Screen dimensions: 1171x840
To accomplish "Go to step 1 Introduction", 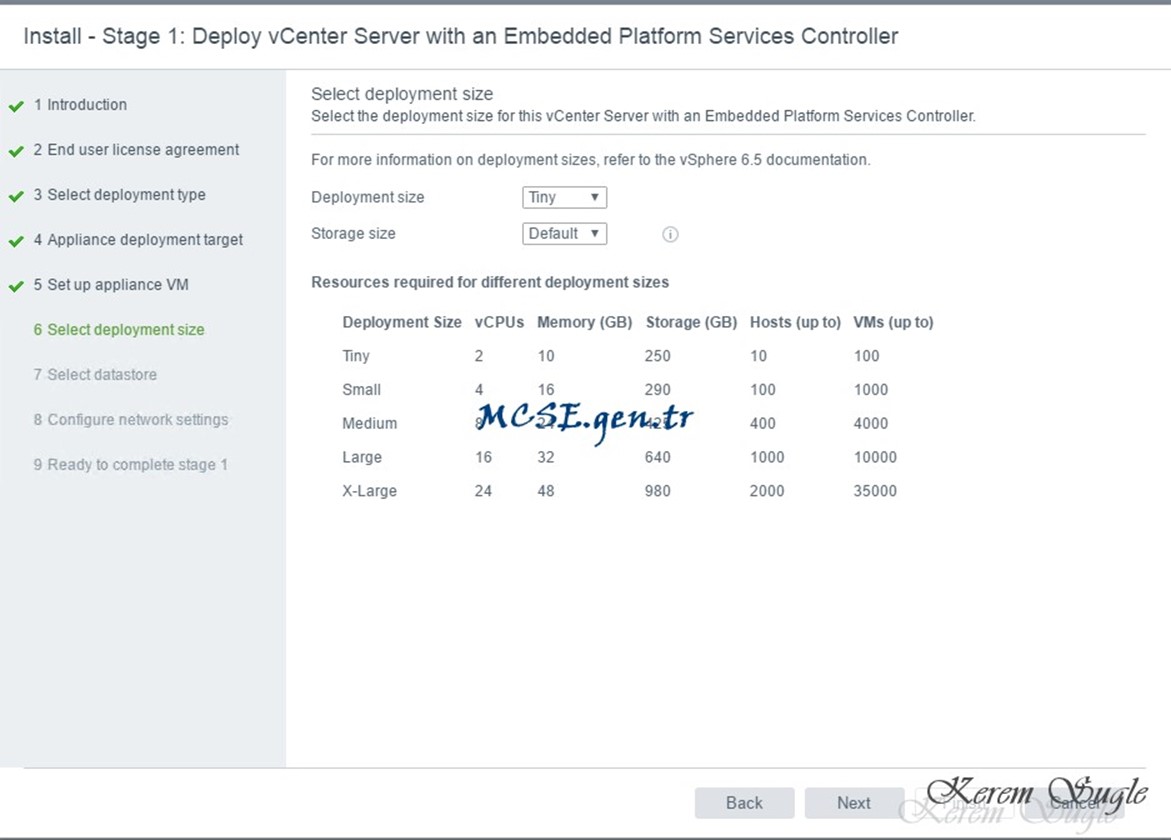I will point(80,105).
